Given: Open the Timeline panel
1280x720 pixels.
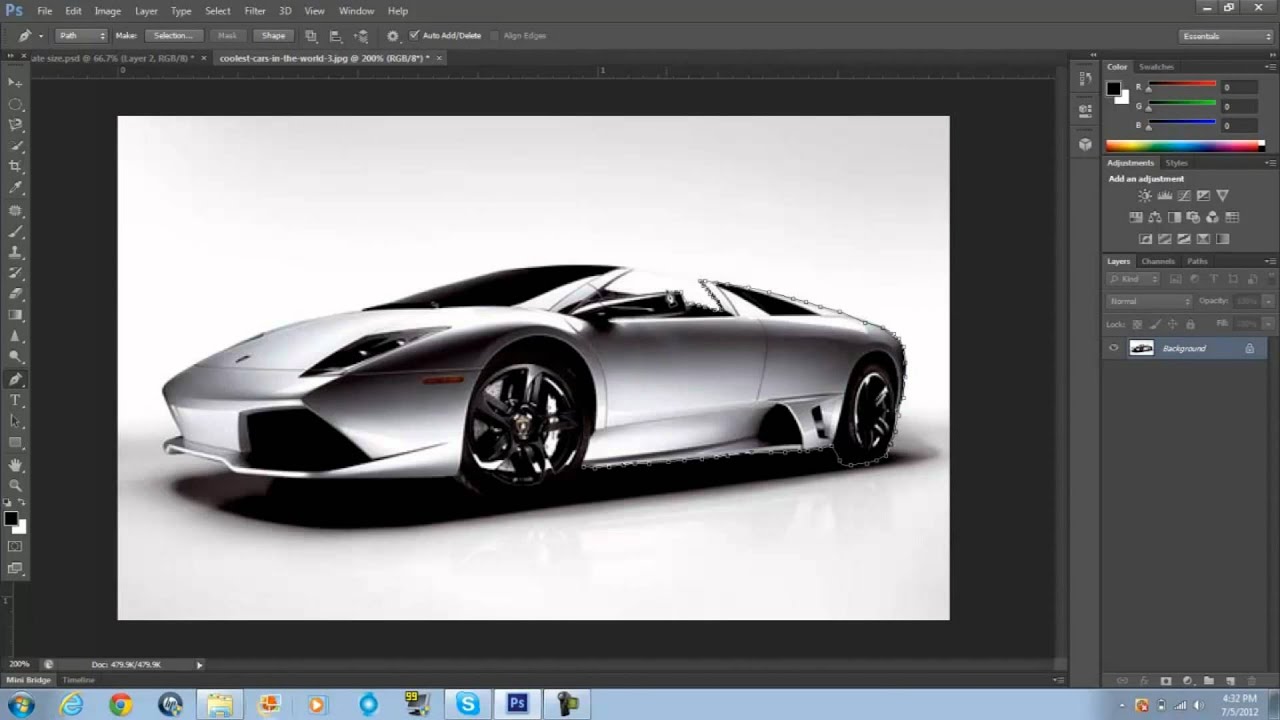Looking at the screenshot, I should click(79, 680).
